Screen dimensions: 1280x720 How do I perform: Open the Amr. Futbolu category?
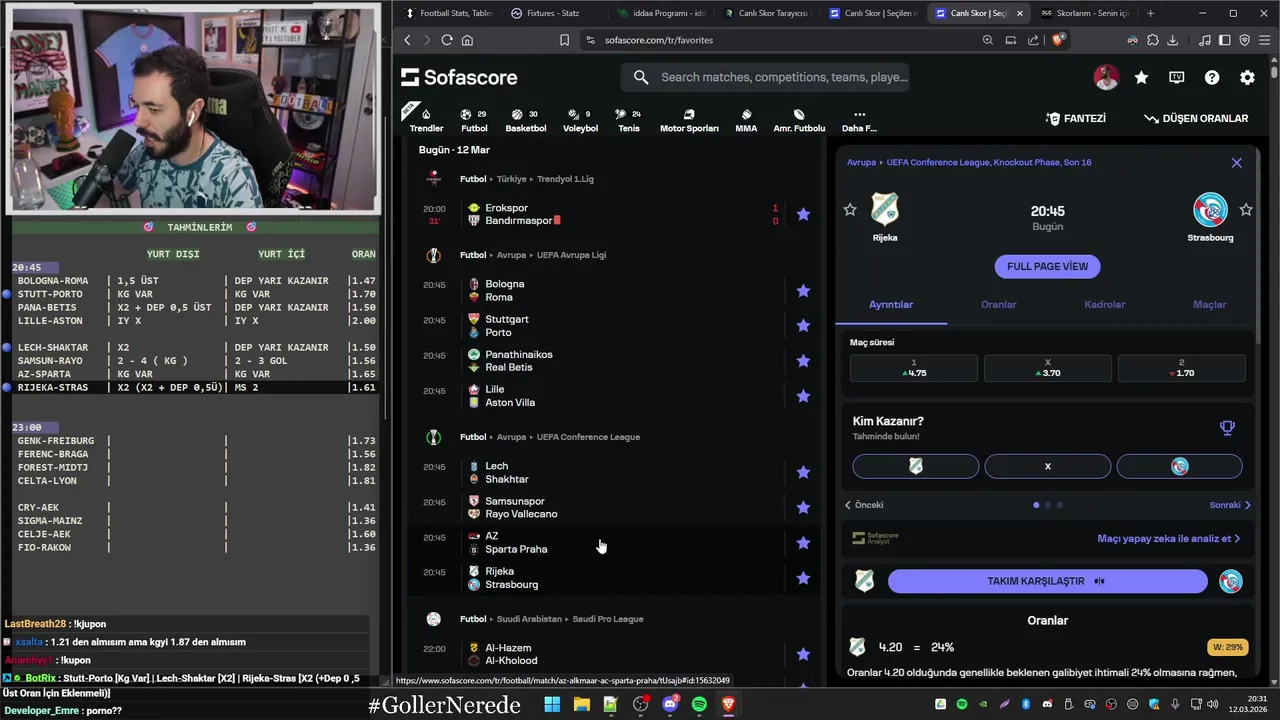tap(799, 120)
